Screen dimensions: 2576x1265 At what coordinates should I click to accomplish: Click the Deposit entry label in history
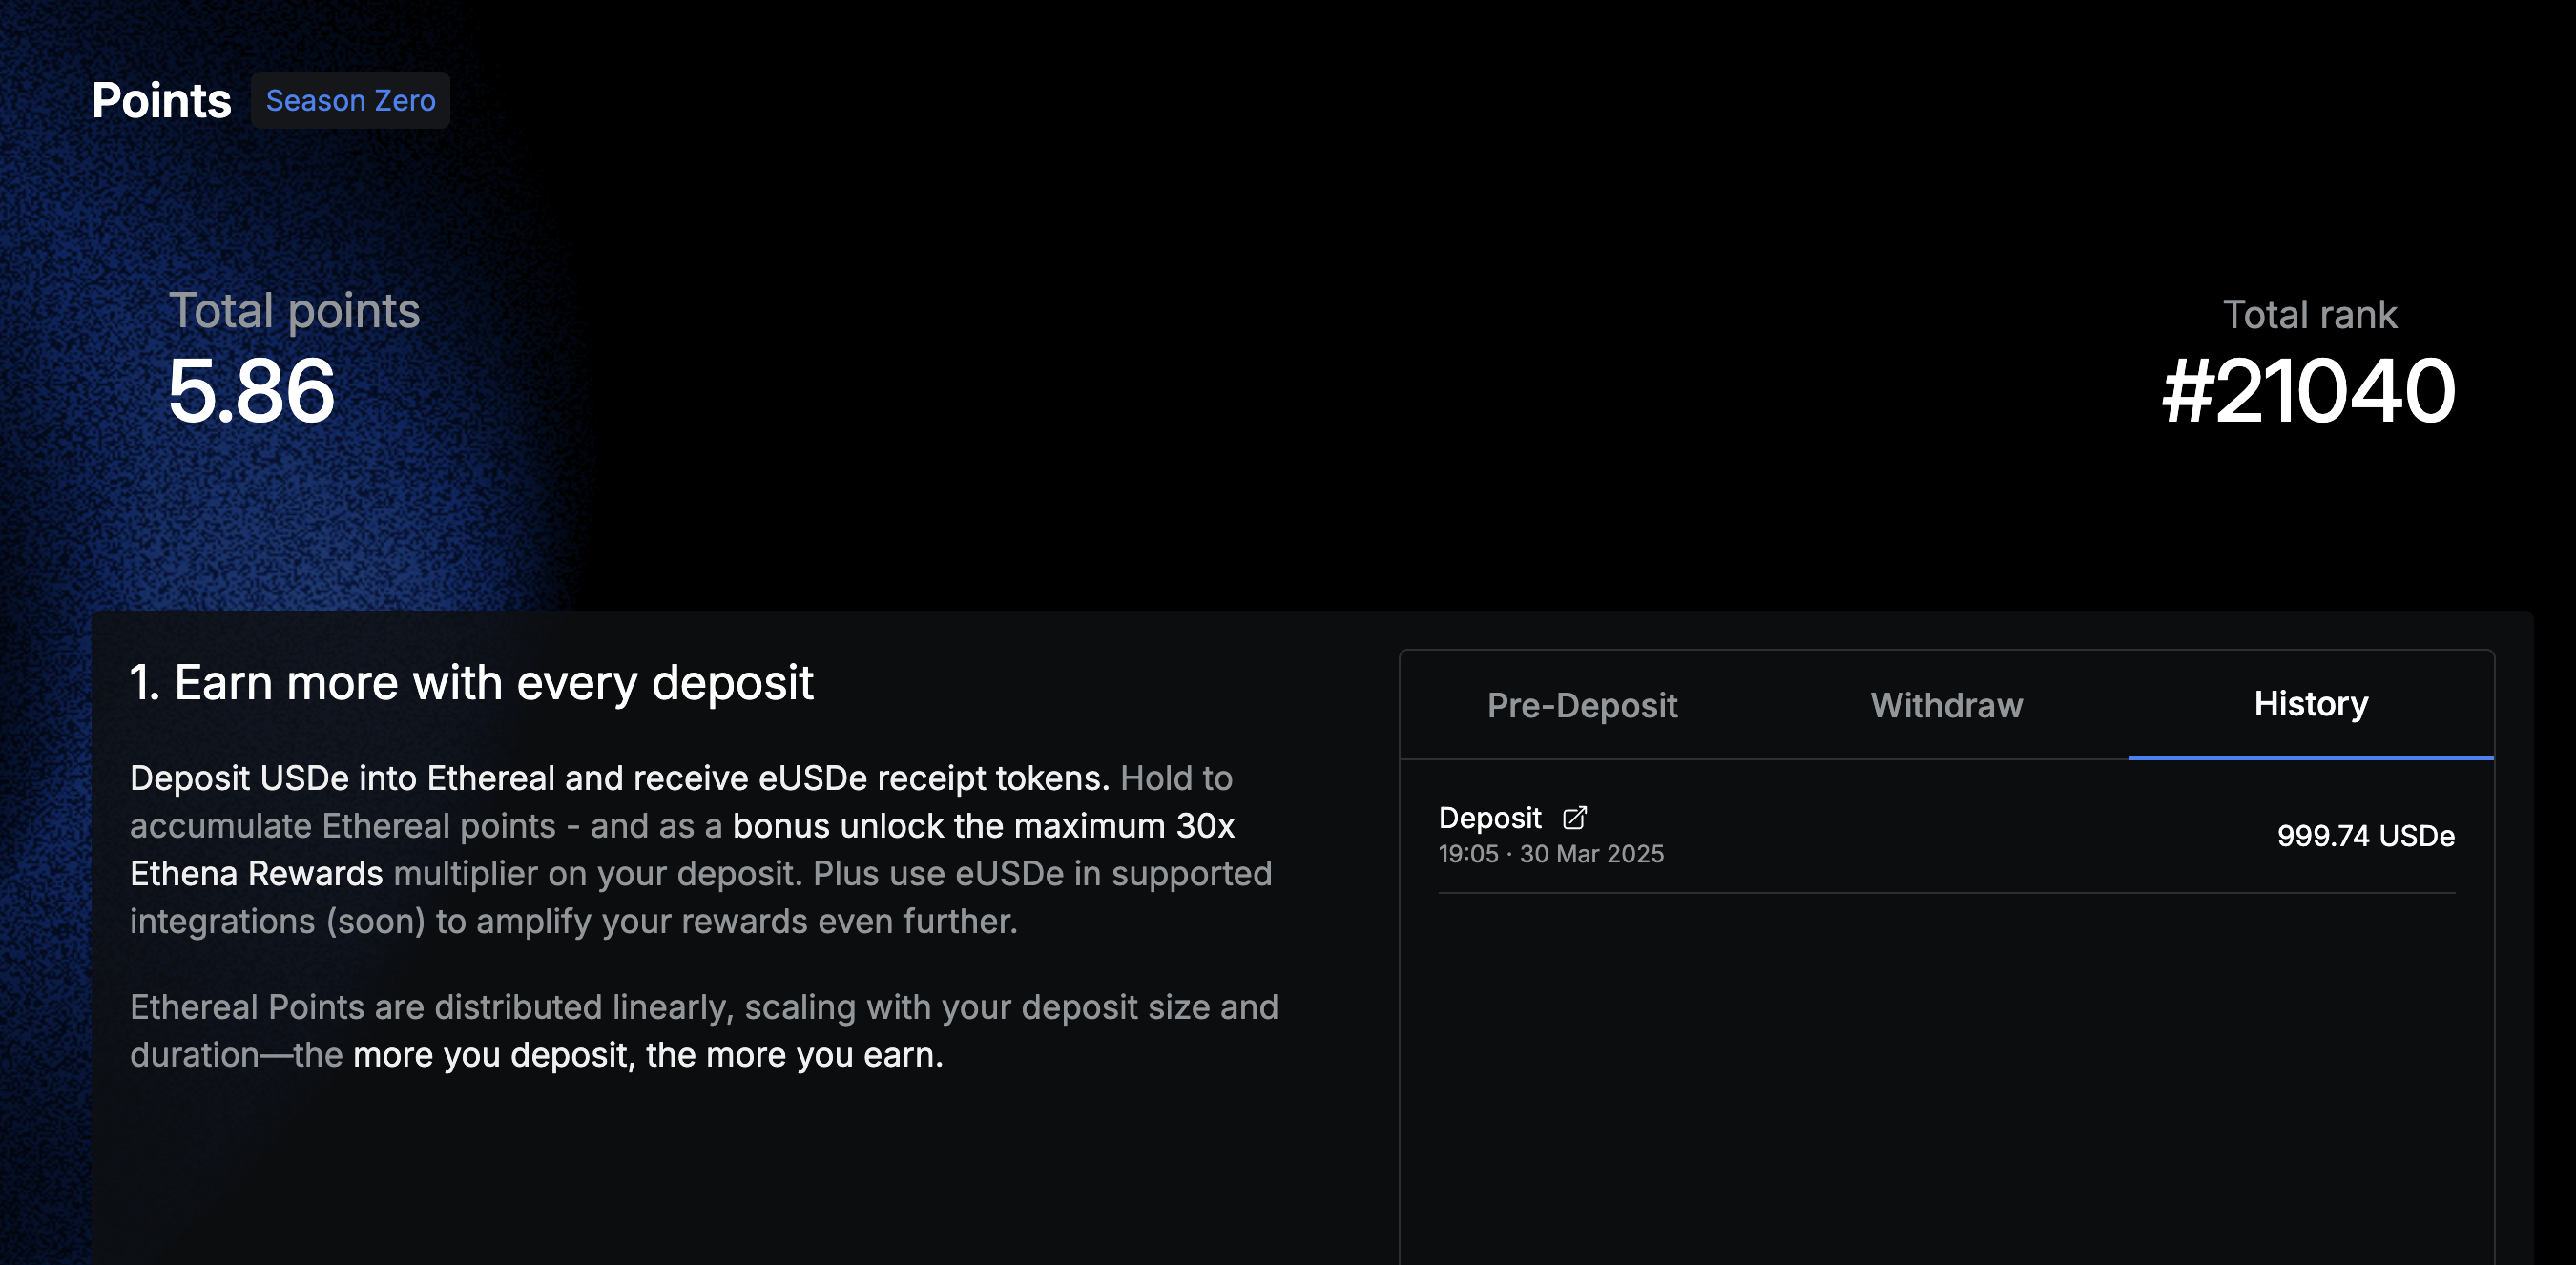tap(1489, 818)
